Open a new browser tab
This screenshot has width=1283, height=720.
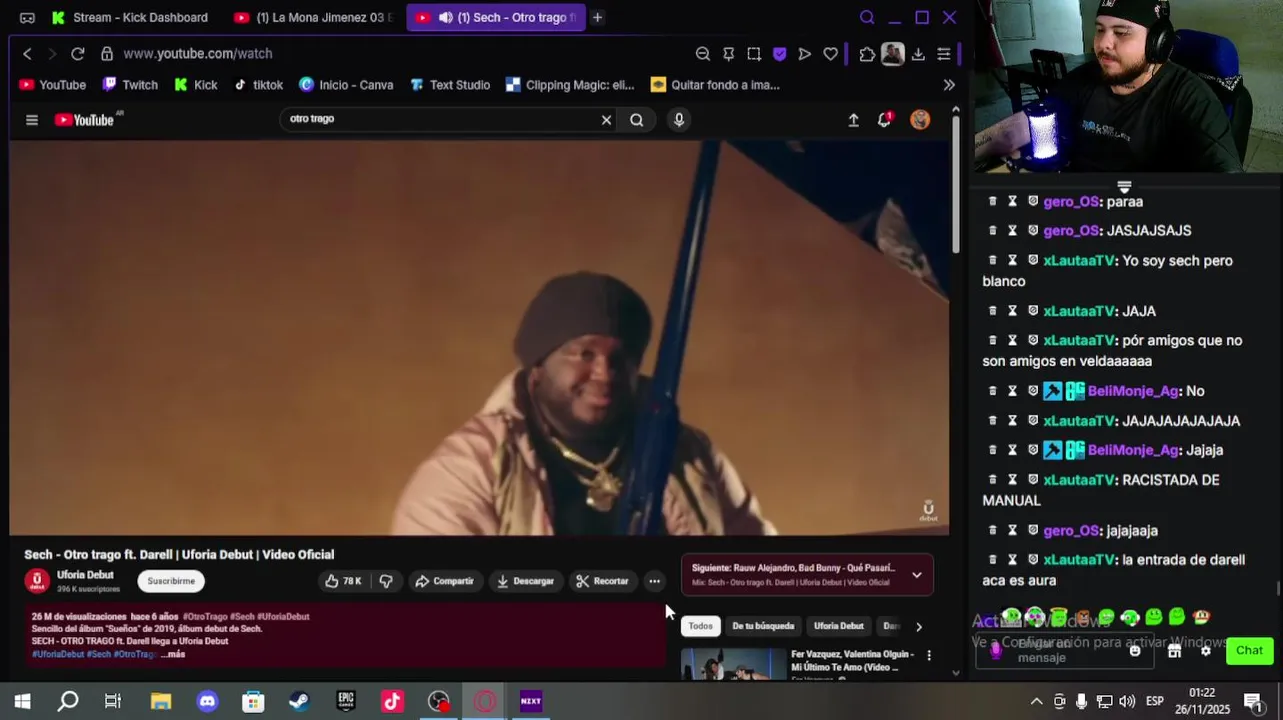click(x=597, y=17)
